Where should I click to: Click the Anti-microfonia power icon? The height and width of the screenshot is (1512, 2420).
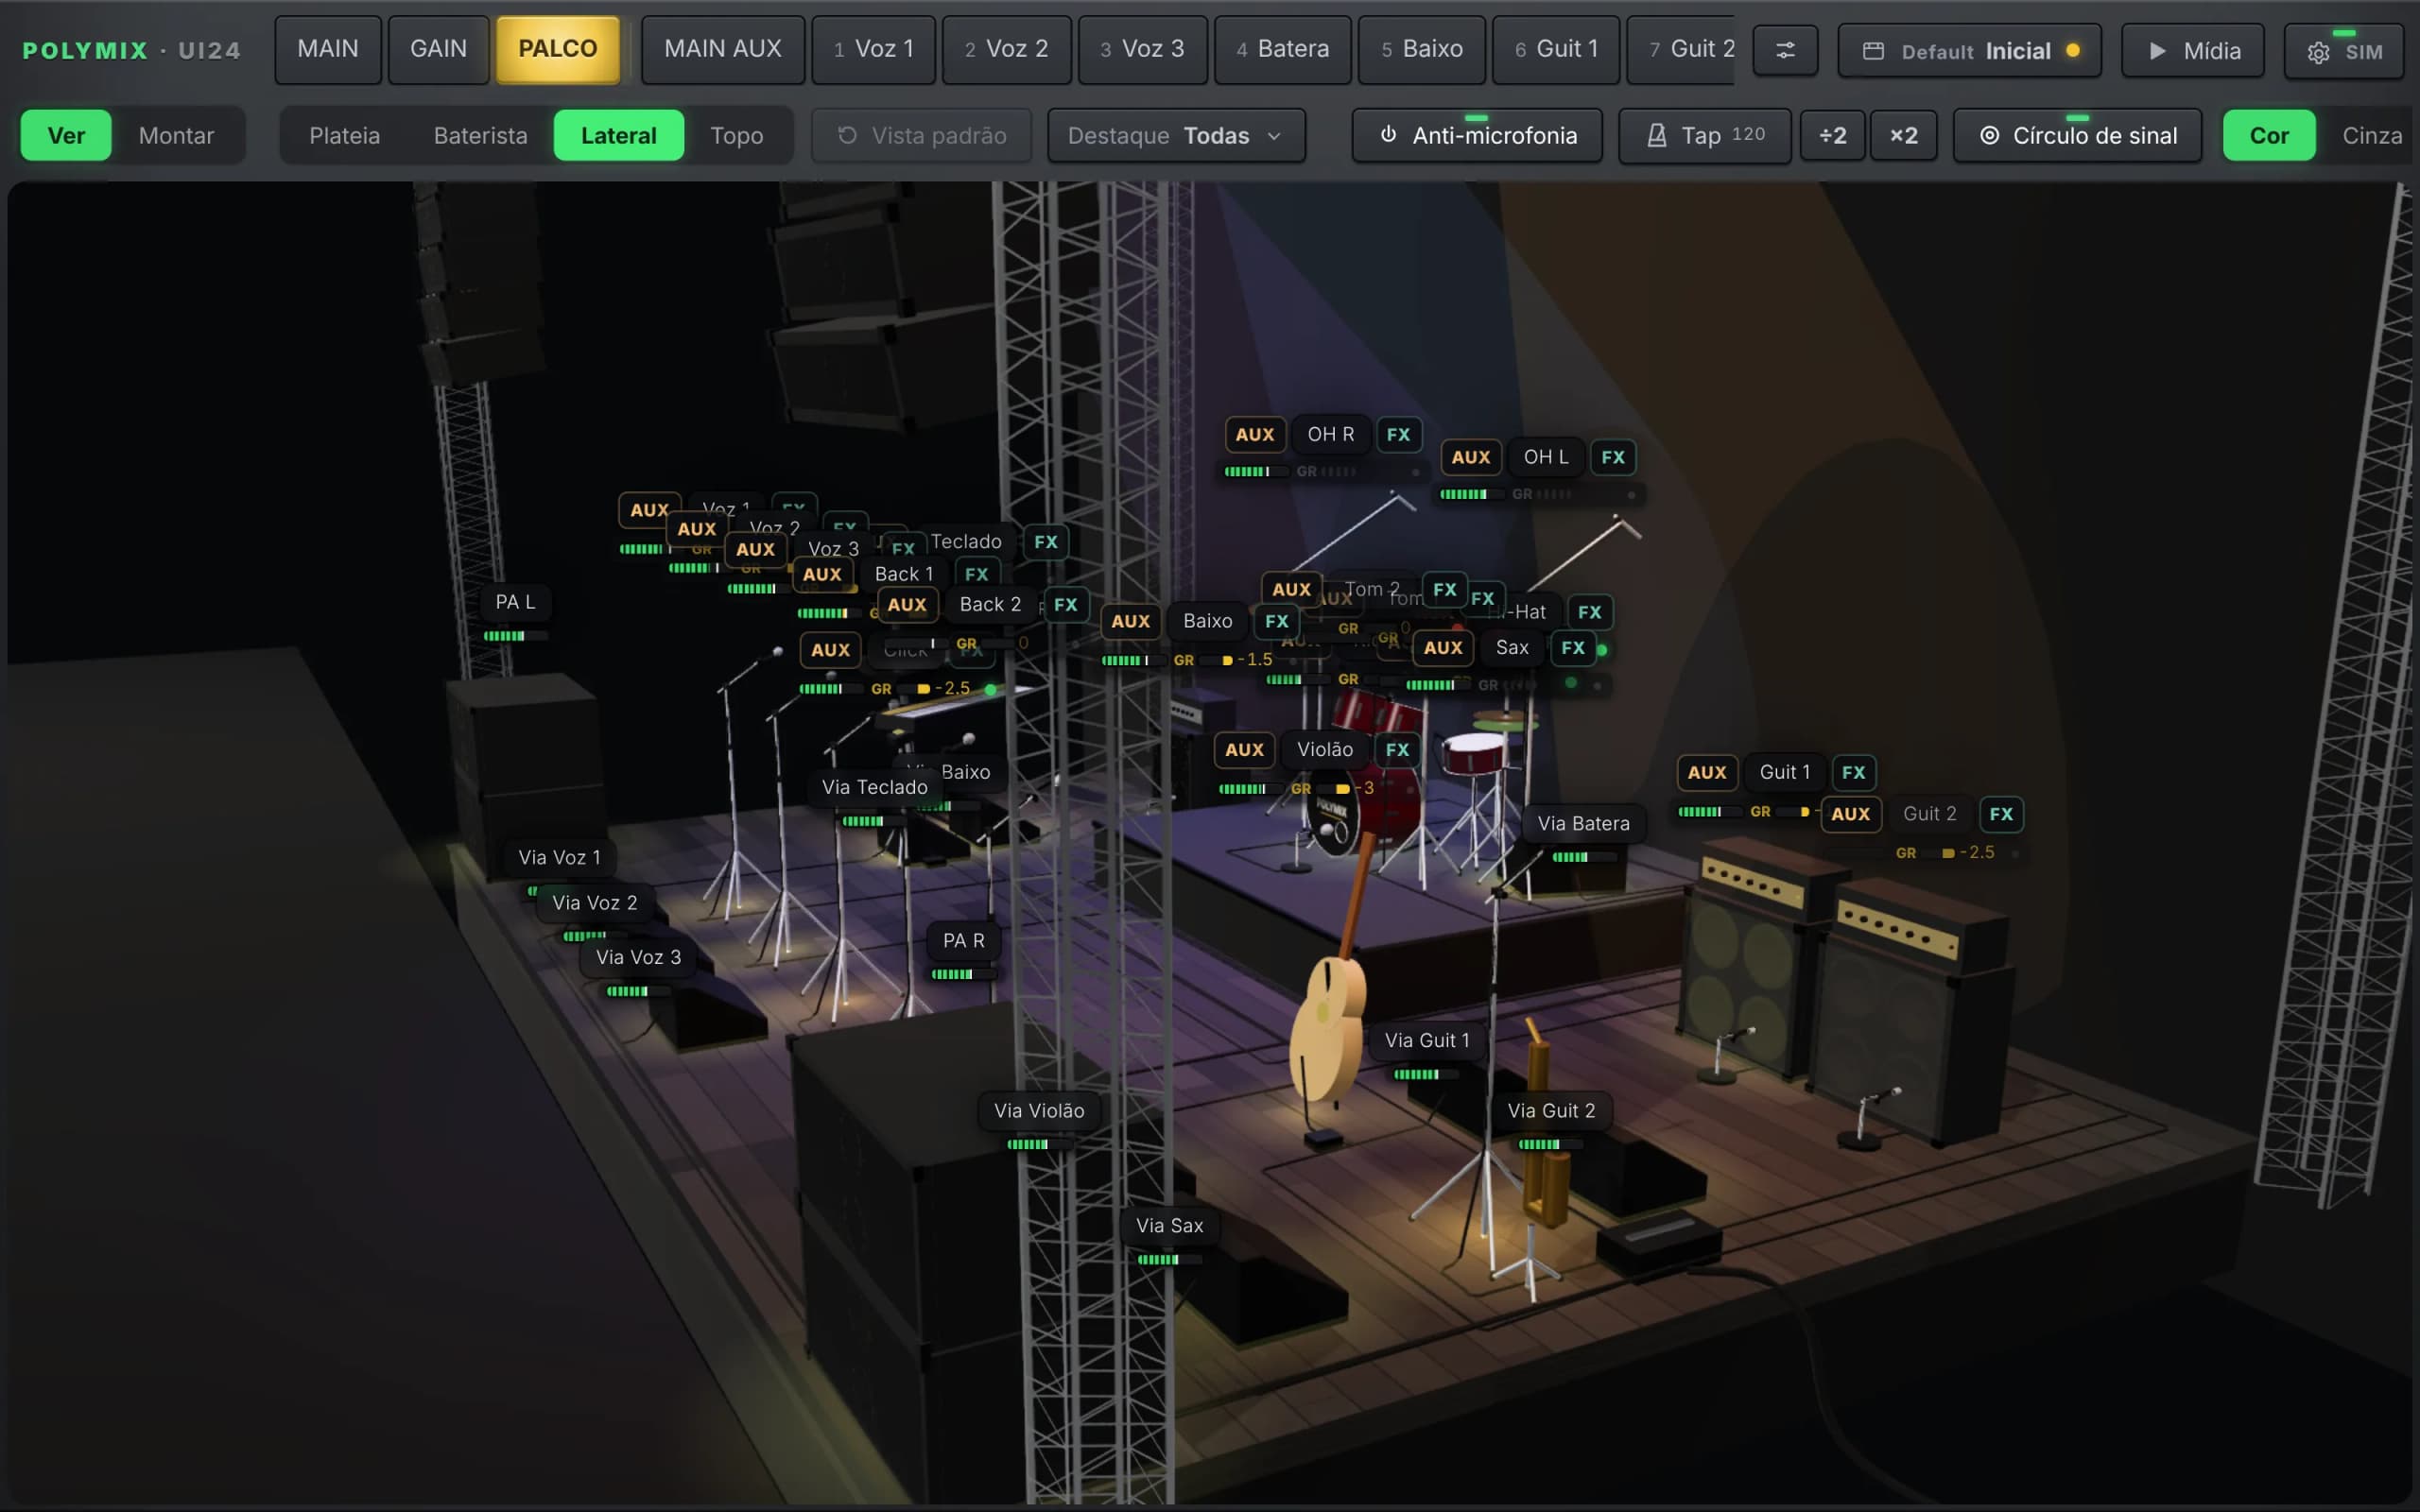1388,135
